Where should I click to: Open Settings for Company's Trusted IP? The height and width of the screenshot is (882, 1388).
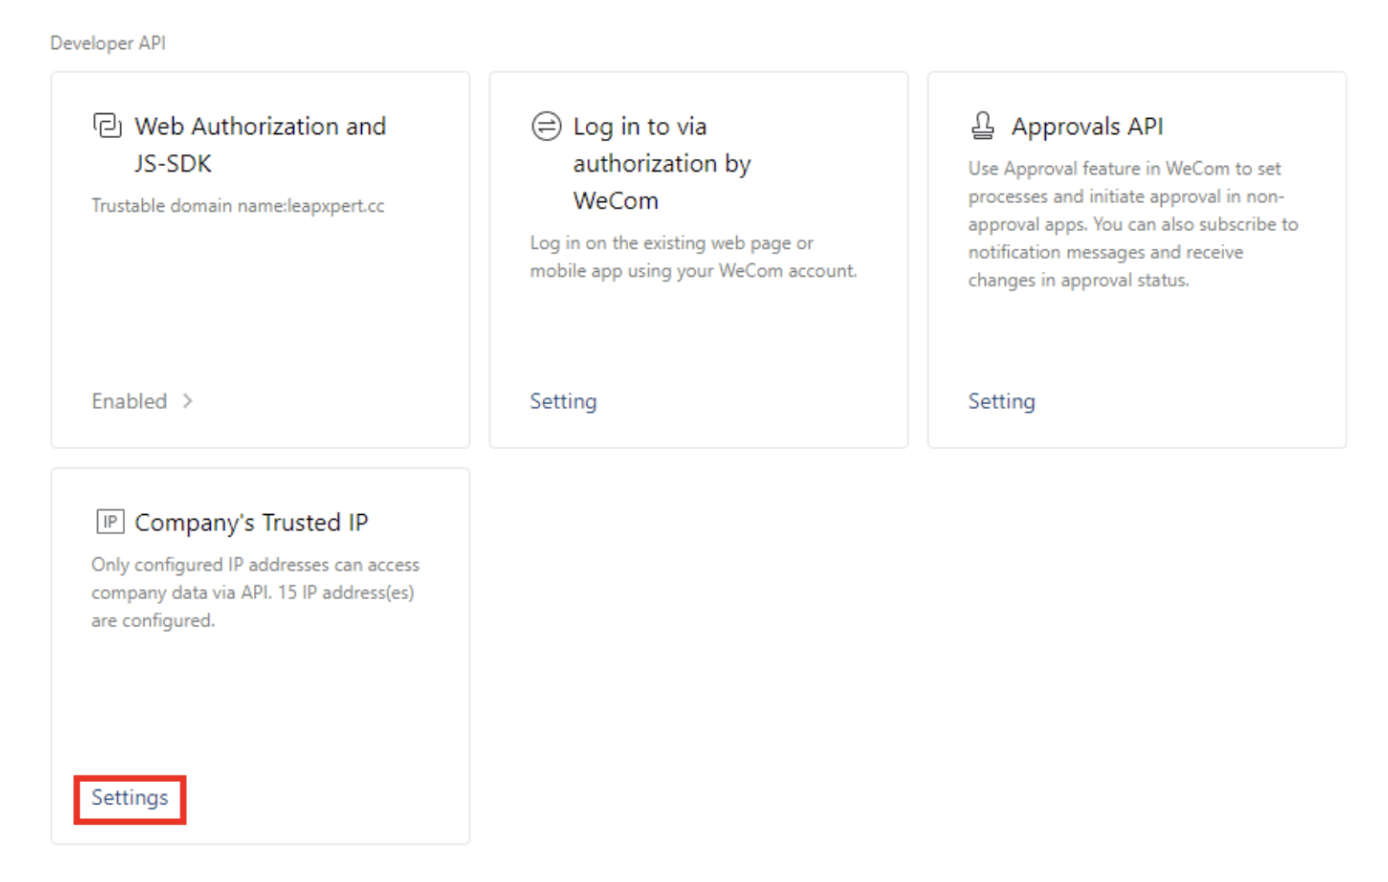[x=130, y=798]
